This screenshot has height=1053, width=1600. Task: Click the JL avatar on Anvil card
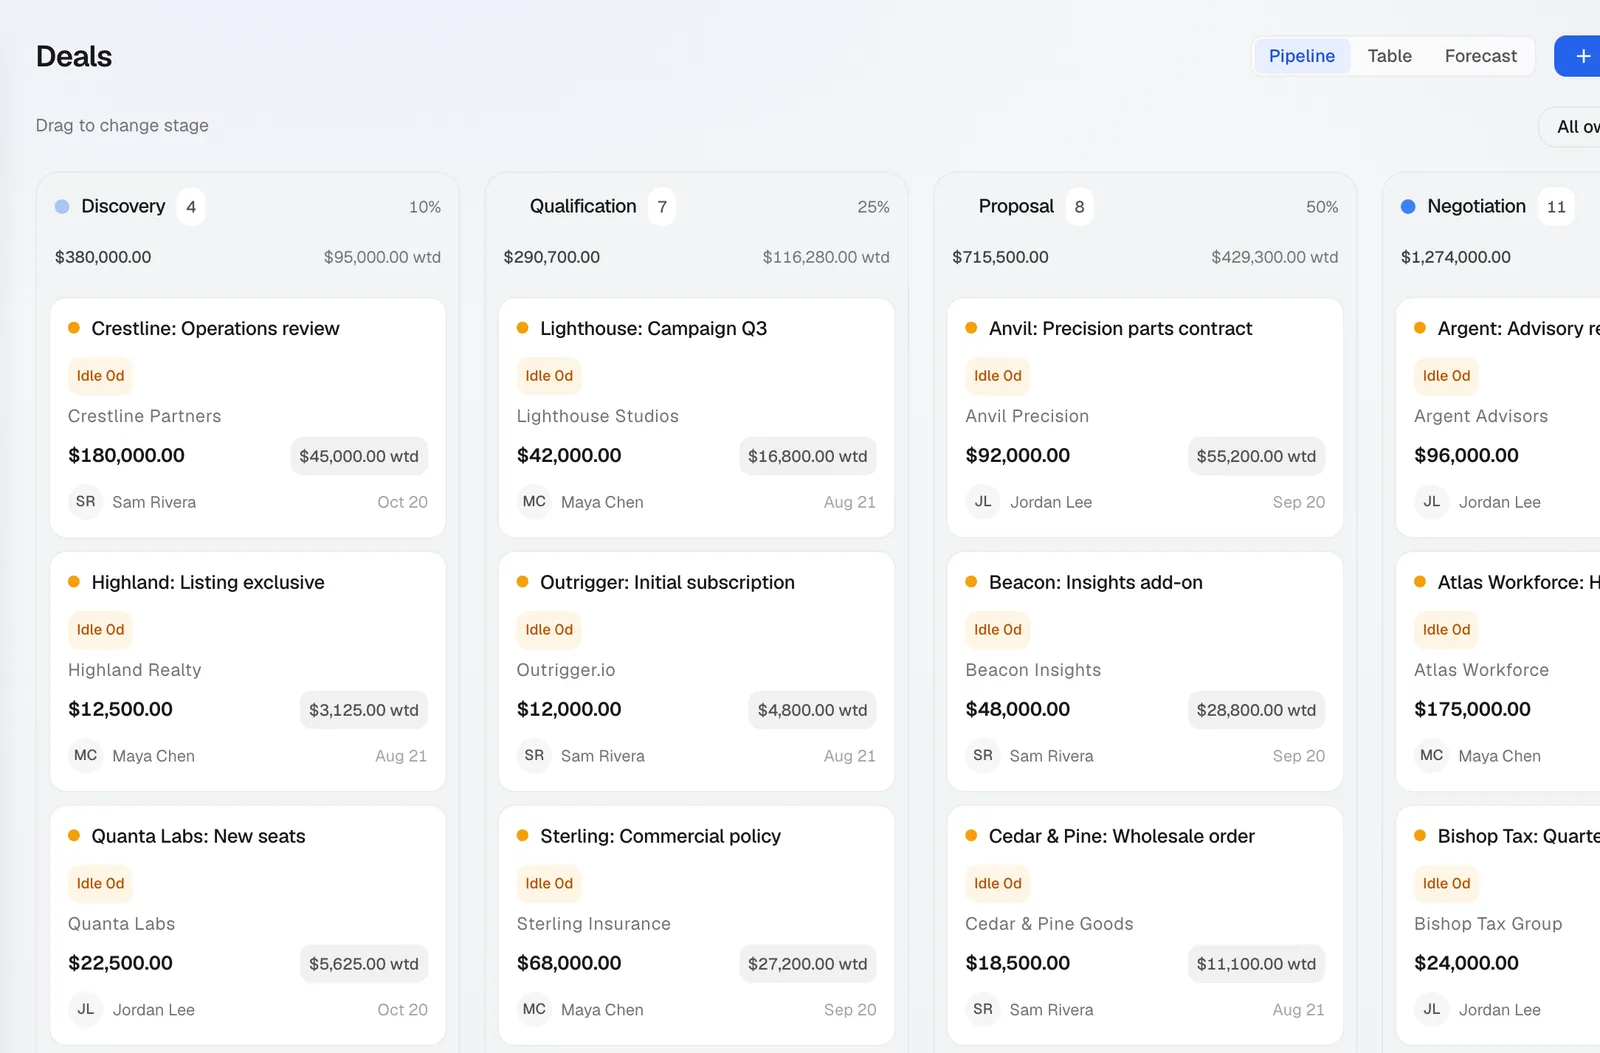click(x=983, y=502)
